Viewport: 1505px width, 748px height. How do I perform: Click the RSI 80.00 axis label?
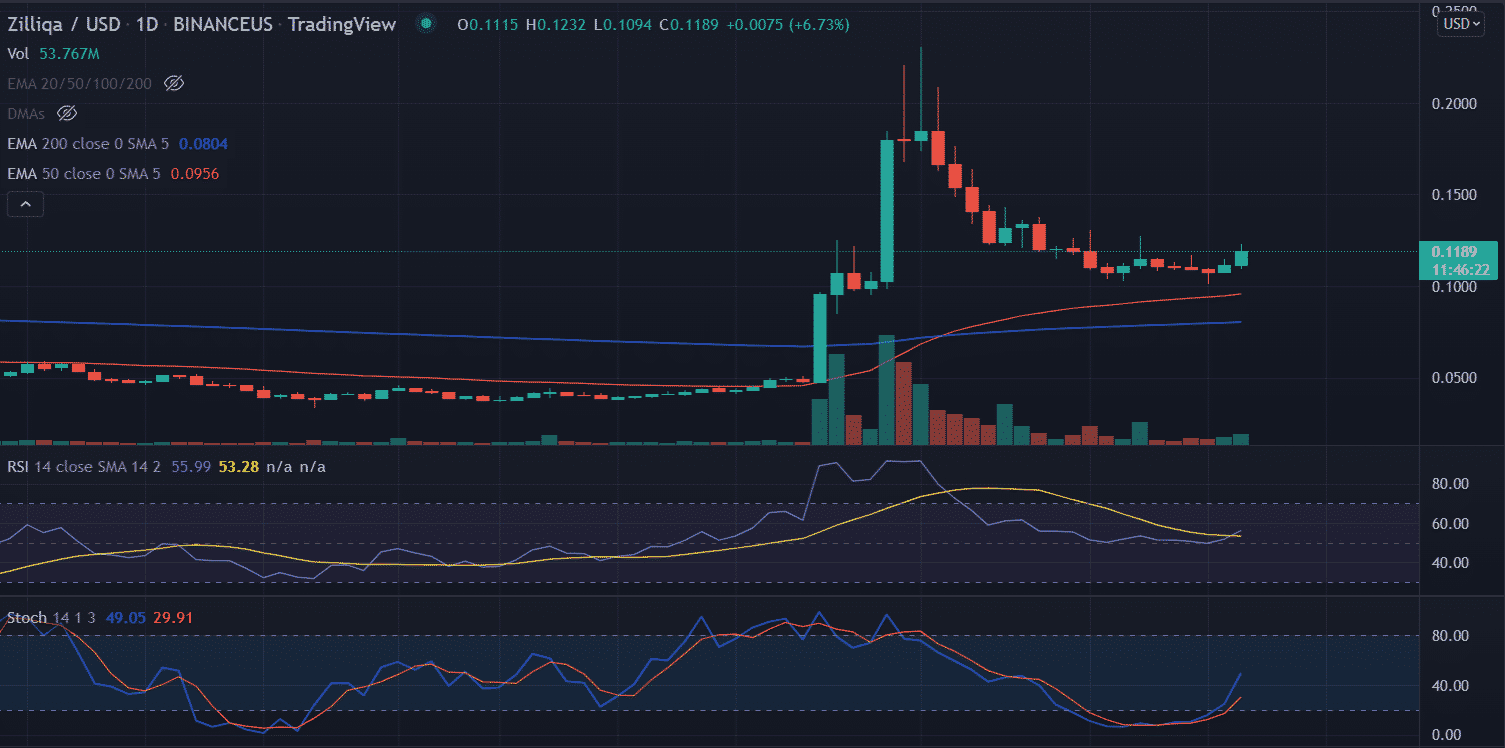tap(1449, 484)
